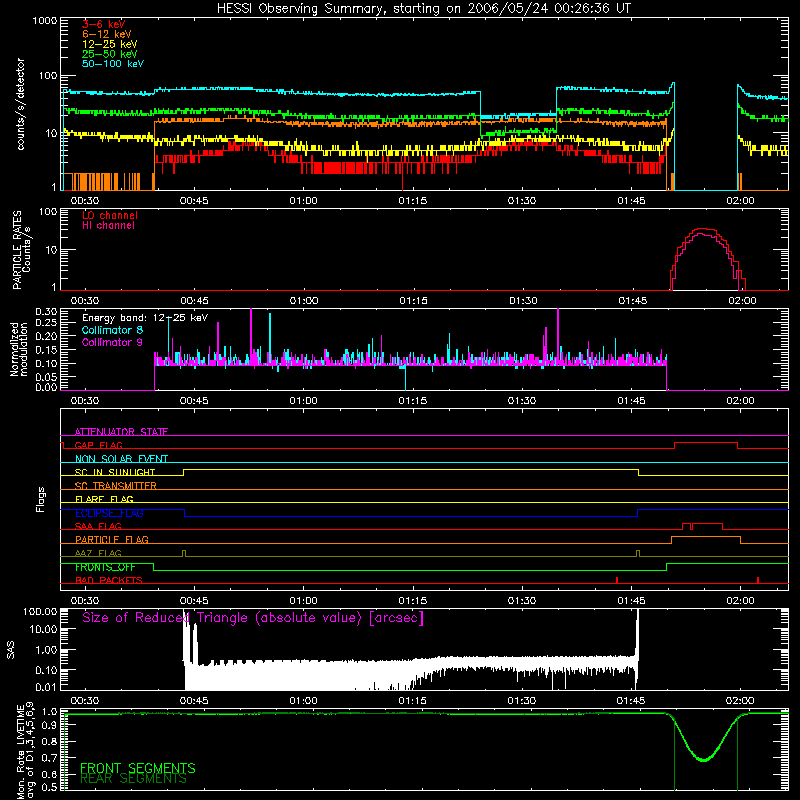Click the PARTICLE FLAG label

point(112,539)
